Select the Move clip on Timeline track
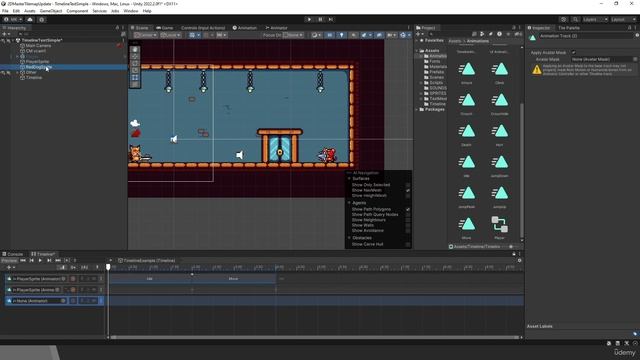This screenshot has height=360, width=640. pyautogui.click(x=234, y=279)
